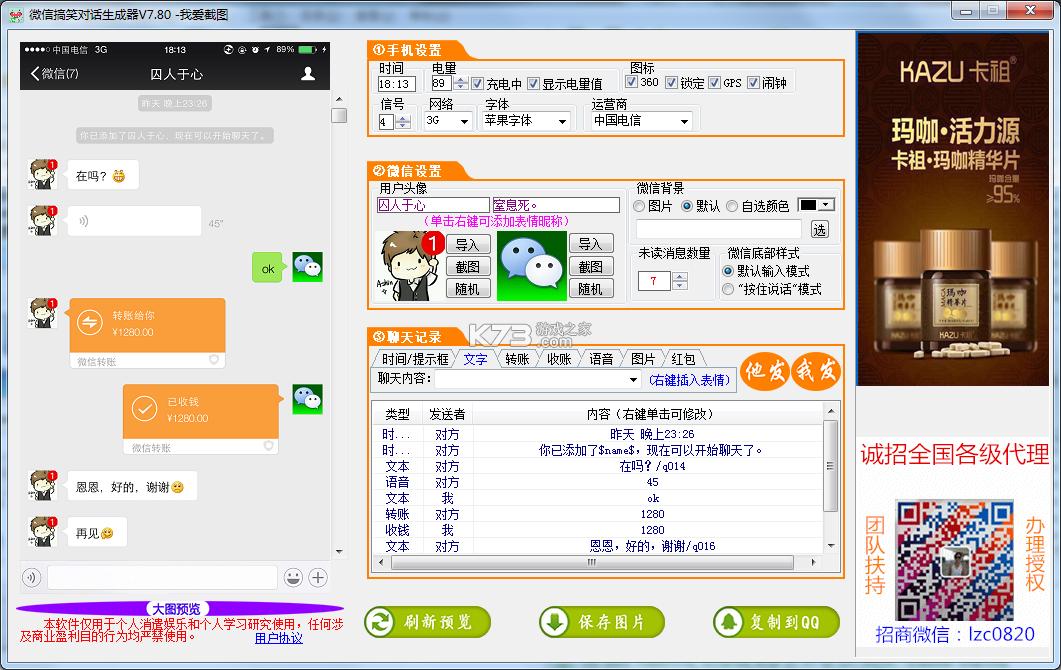Toggle the 360 icon checkbox
1061x670 pixels.
click(631, 82)
